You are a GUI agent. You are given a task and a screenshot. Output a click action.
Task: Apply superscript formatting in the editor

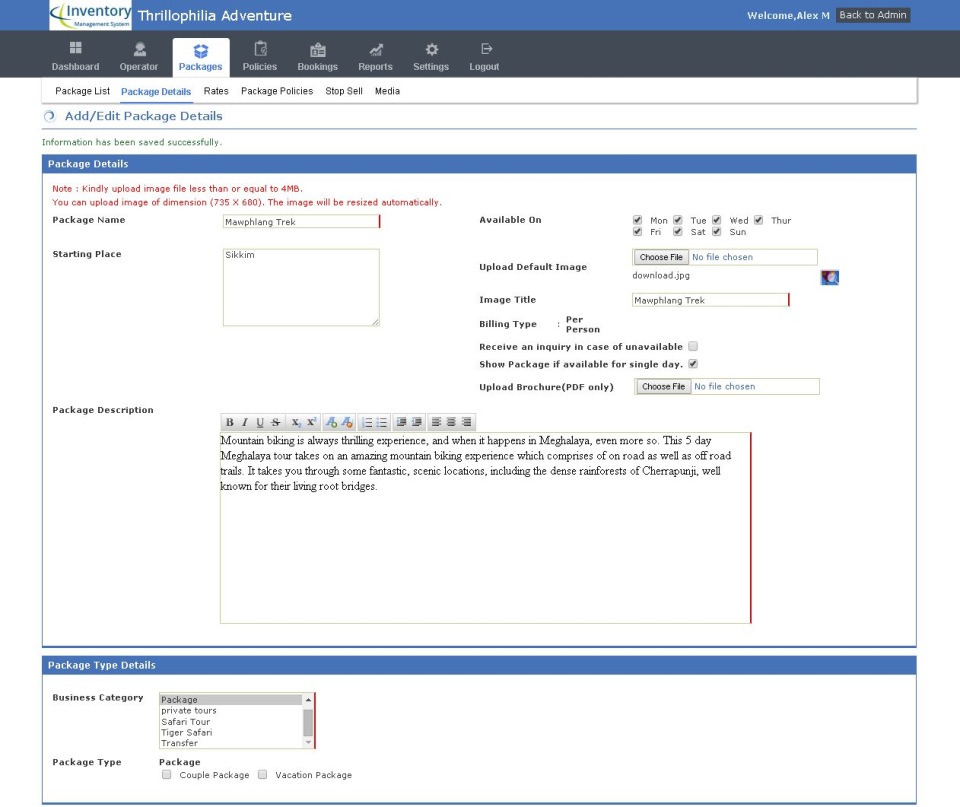pos(311,421)
